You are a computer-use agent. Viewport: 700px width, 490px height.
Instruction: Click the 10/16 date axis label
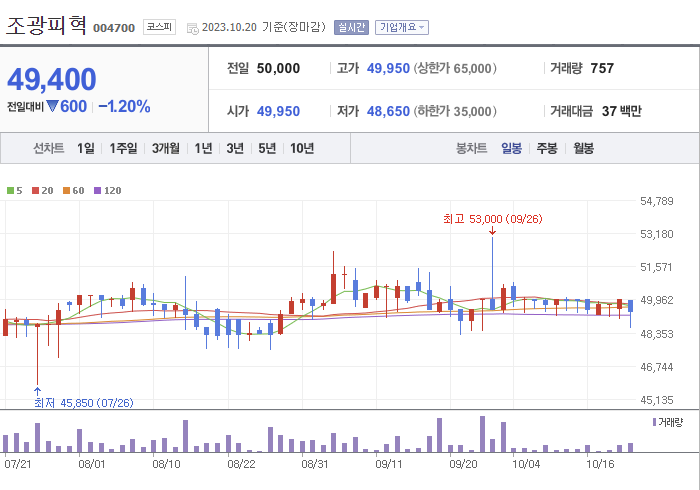tap(600, 464)
